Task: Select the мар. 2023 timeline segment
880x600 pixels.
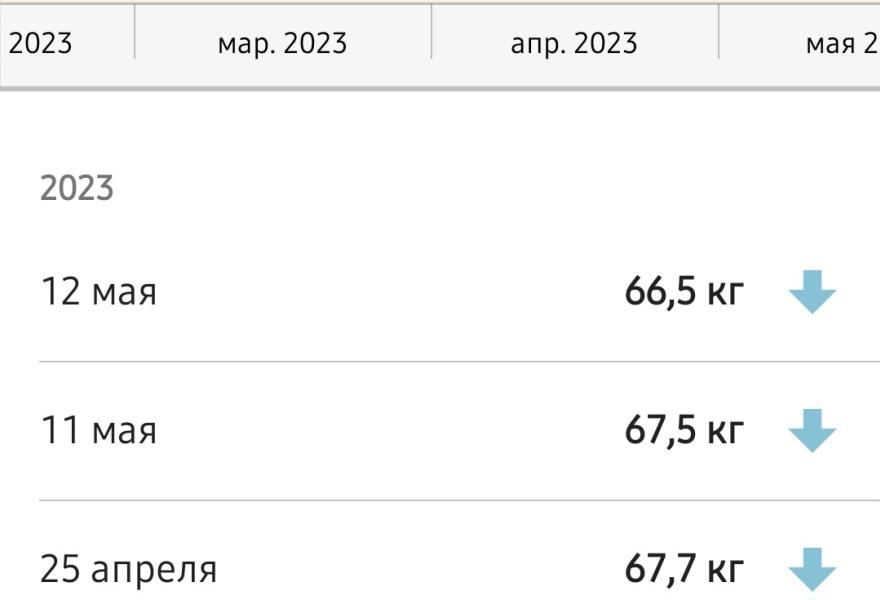Action: (283, 44)
